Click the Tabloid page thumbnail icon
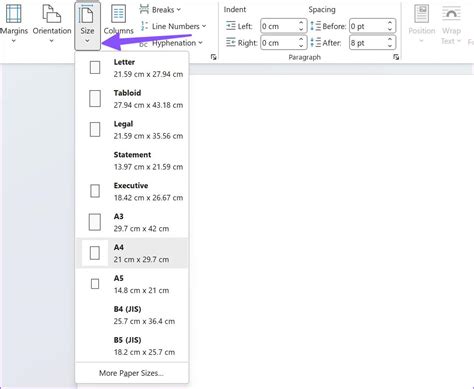474x389 pixels. click(95, 99)
